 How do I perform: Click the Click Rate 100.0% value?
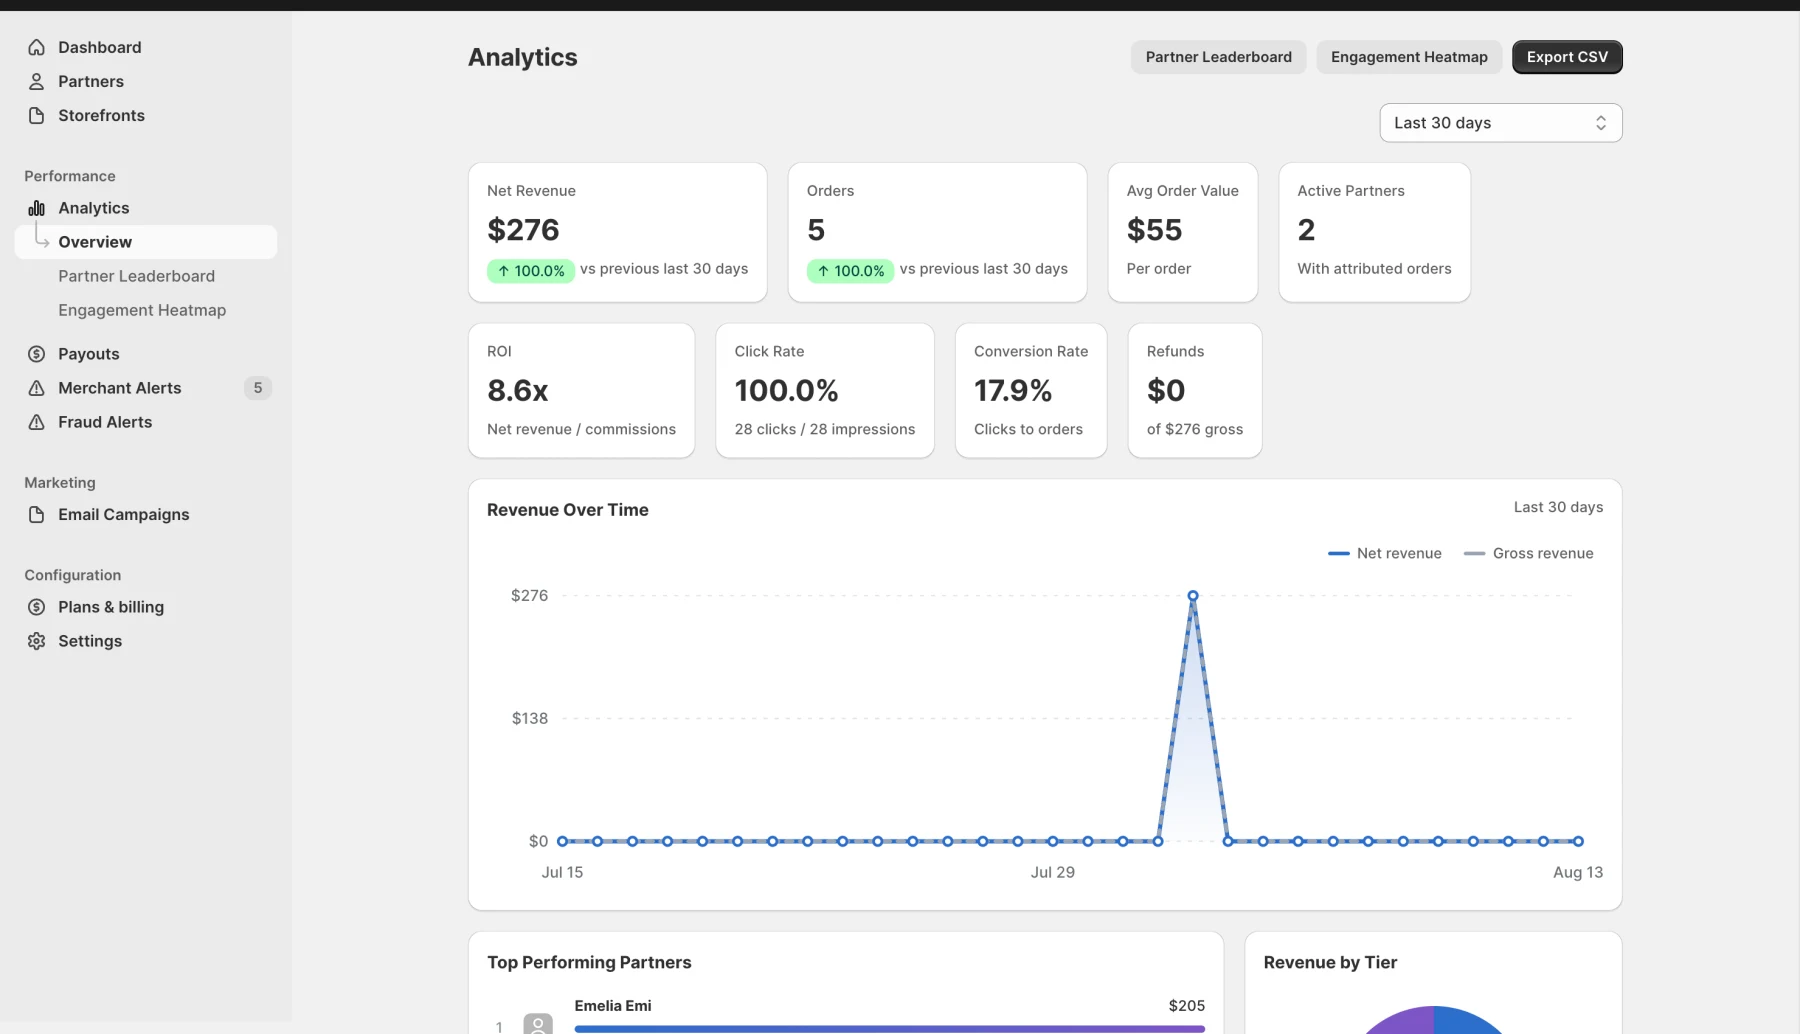[786, 390]
